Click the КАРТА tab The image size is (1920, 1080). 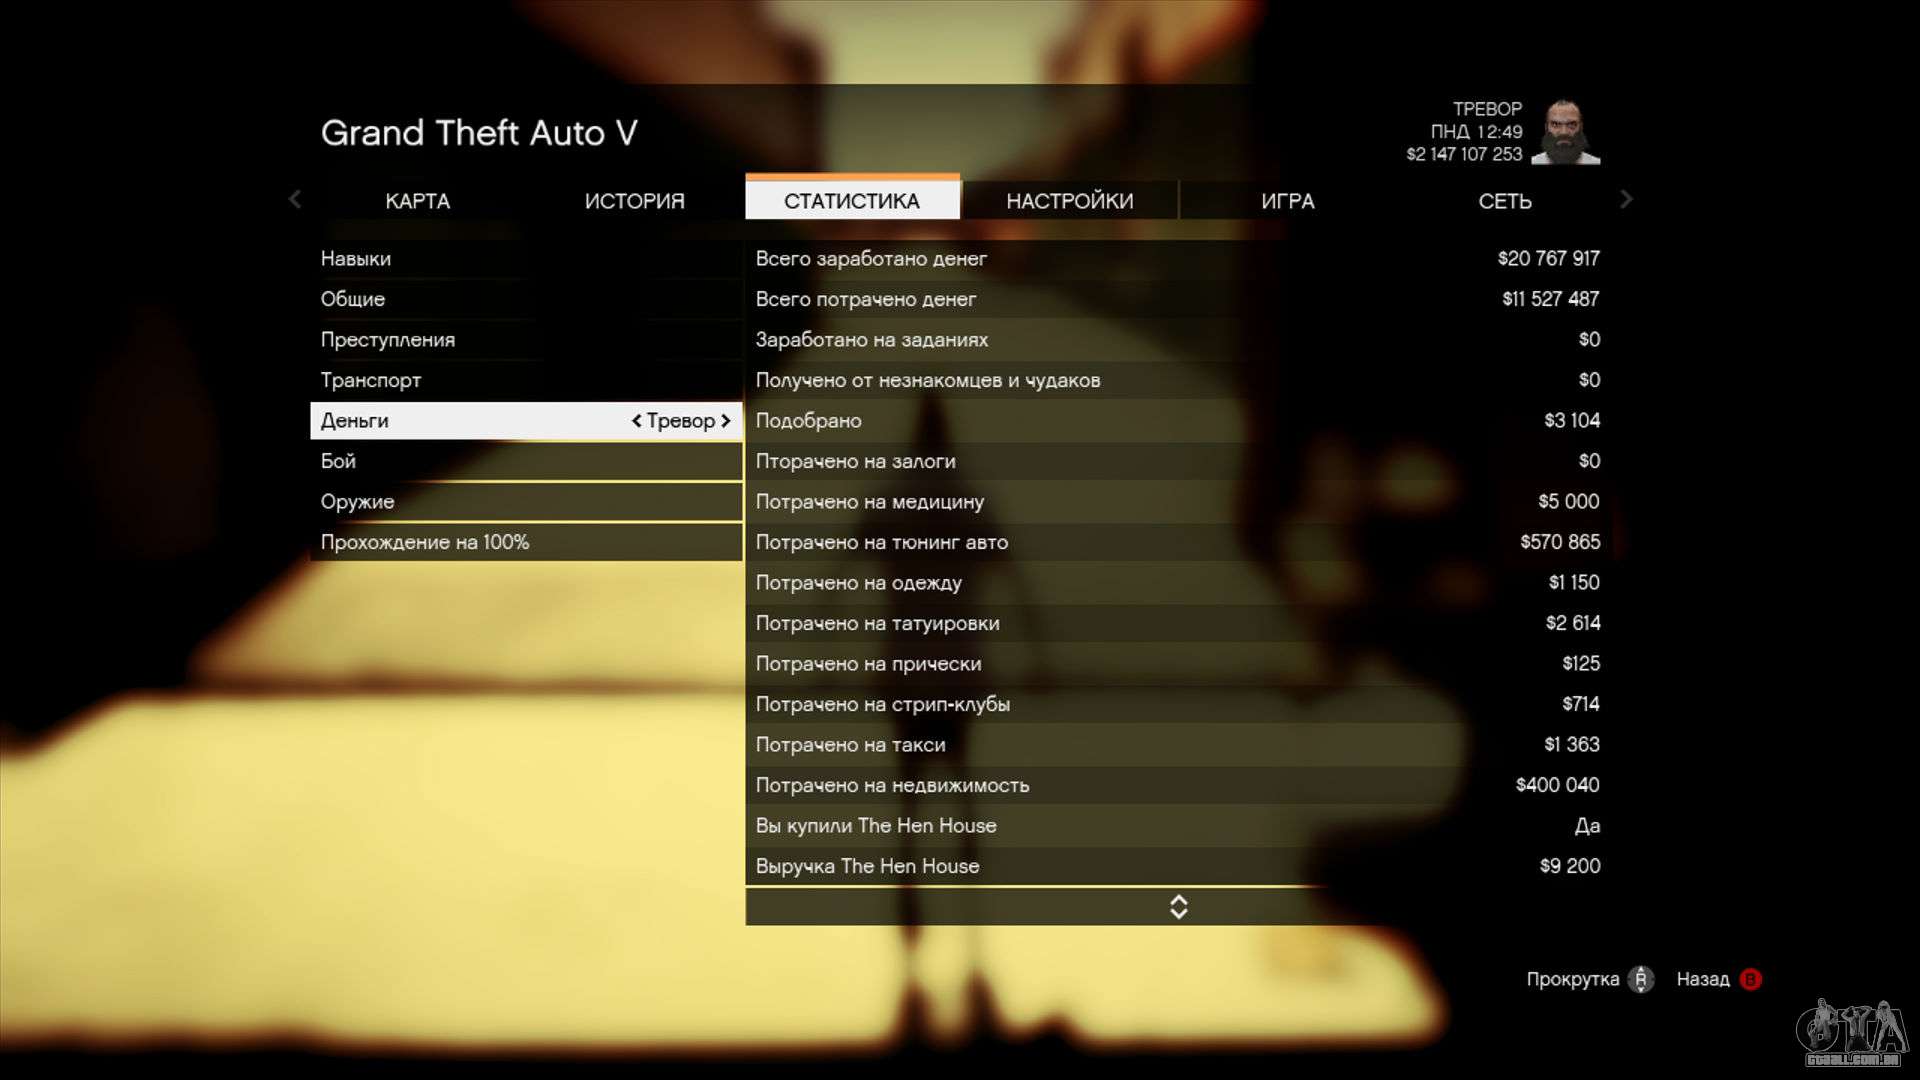[x=417, y=199]
